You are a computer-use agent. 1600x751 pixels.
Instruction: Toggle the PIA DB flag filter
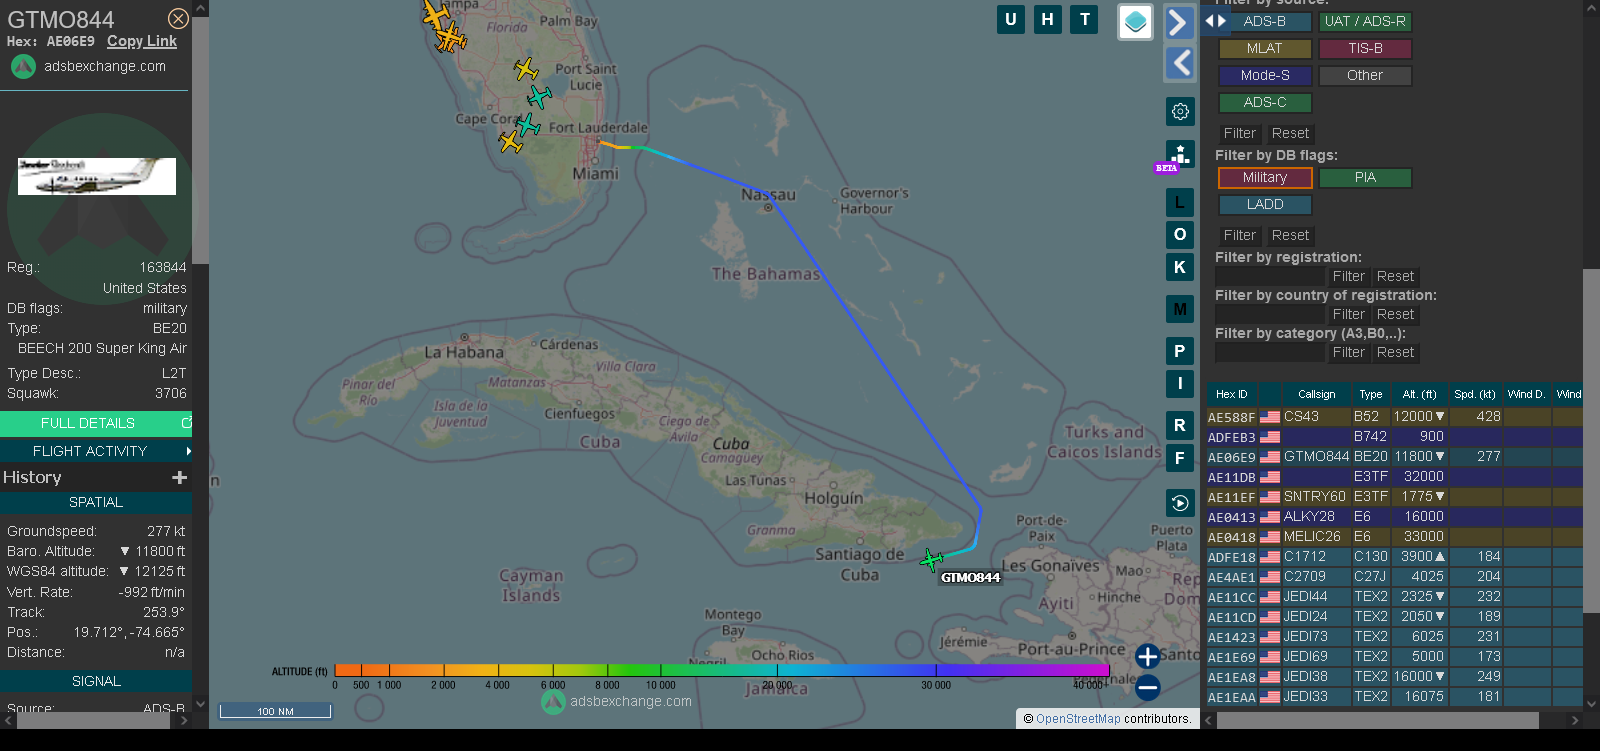point(1365,177)
